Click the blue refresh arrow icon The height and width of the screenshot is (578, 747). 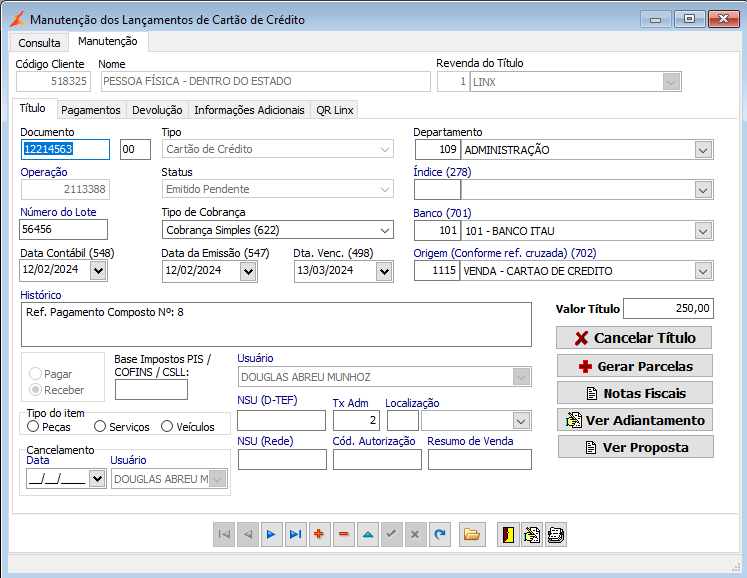click(441, 535)
